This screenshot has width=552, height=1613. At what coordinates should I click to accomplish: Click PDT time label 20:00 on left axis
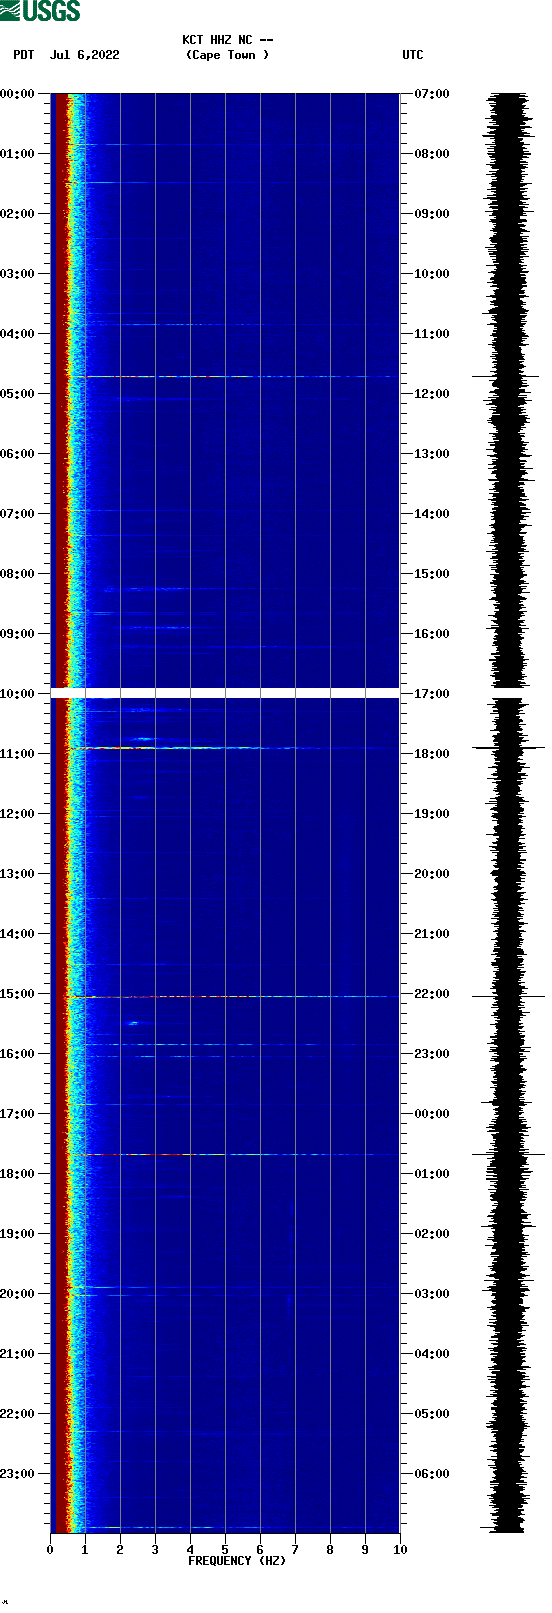tap(18, 1294)
